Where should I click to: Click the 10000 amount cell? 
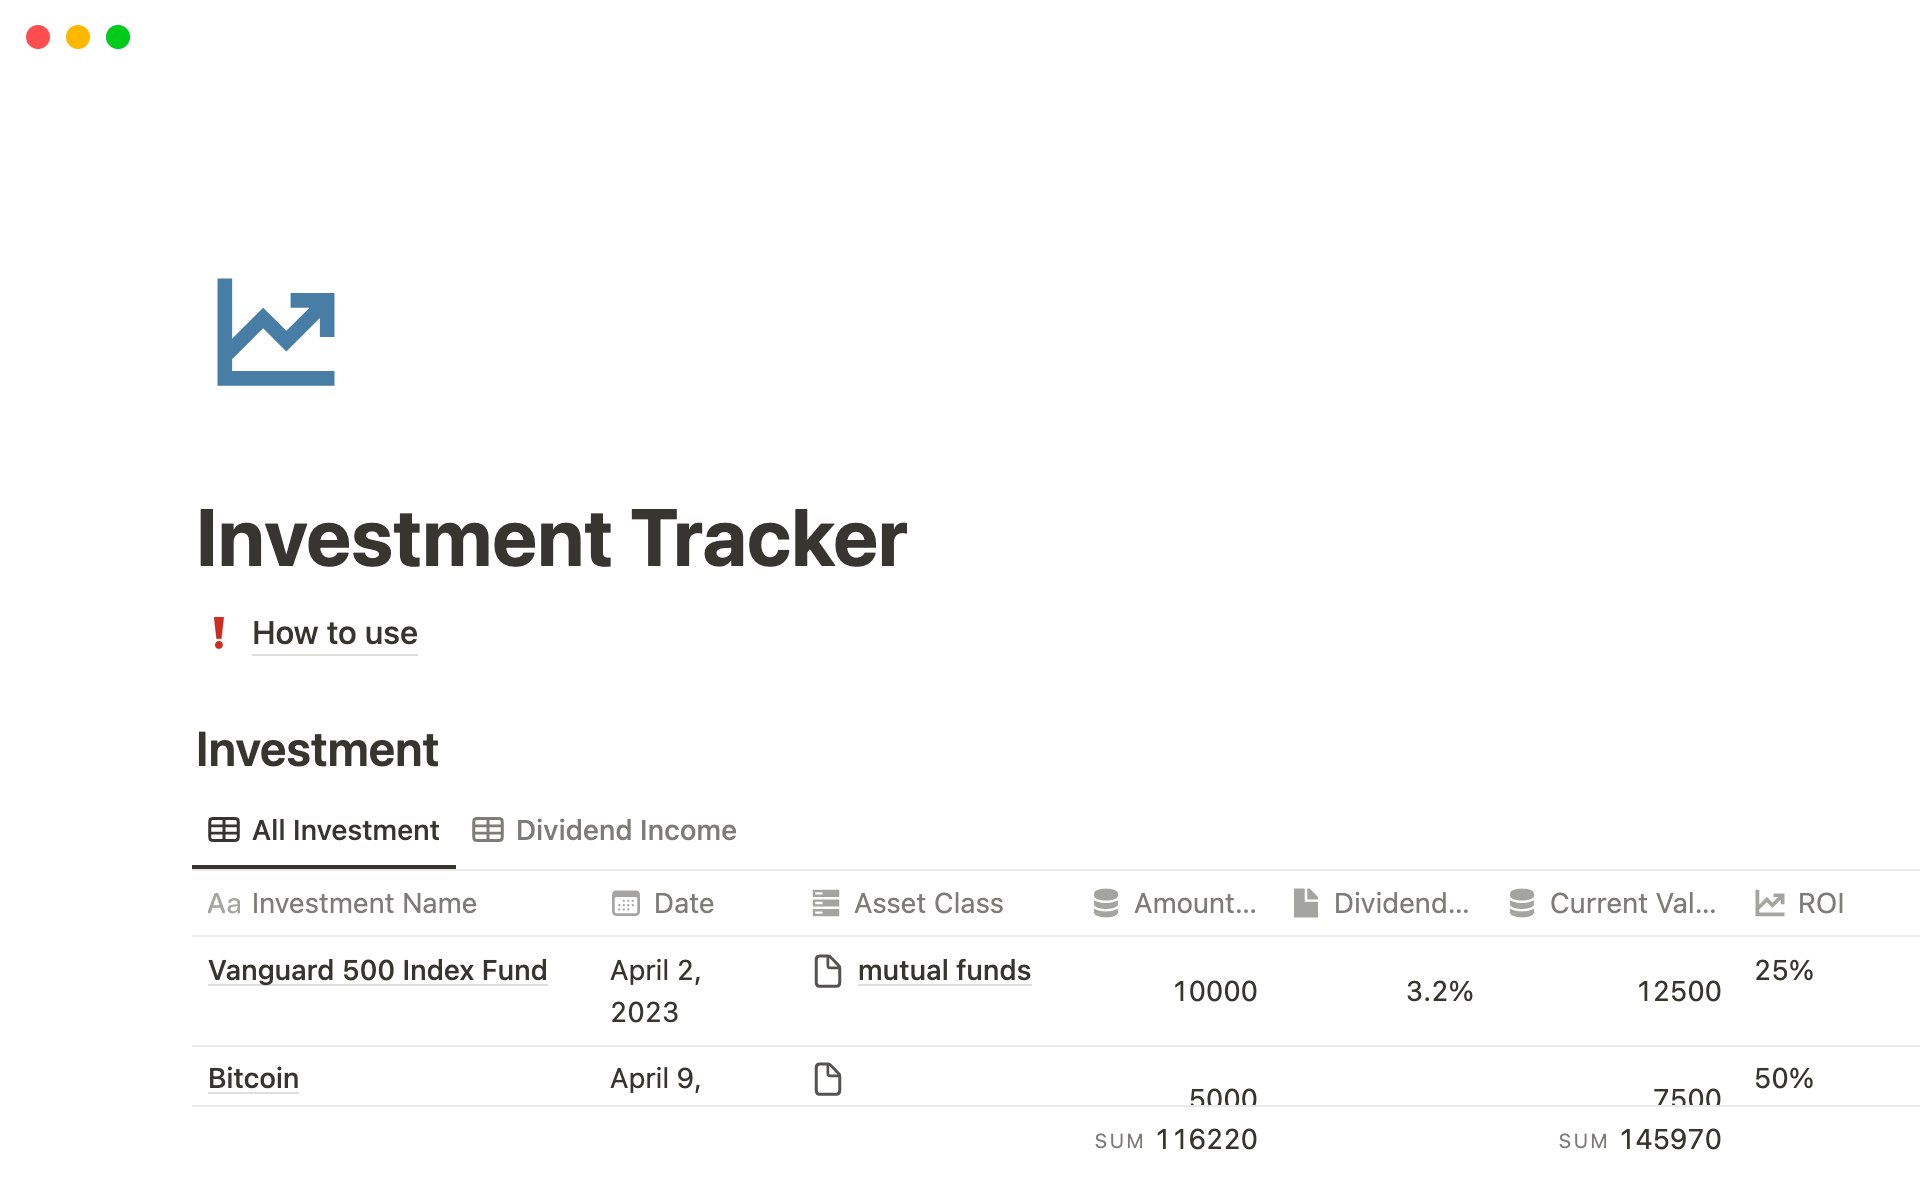1214,991
